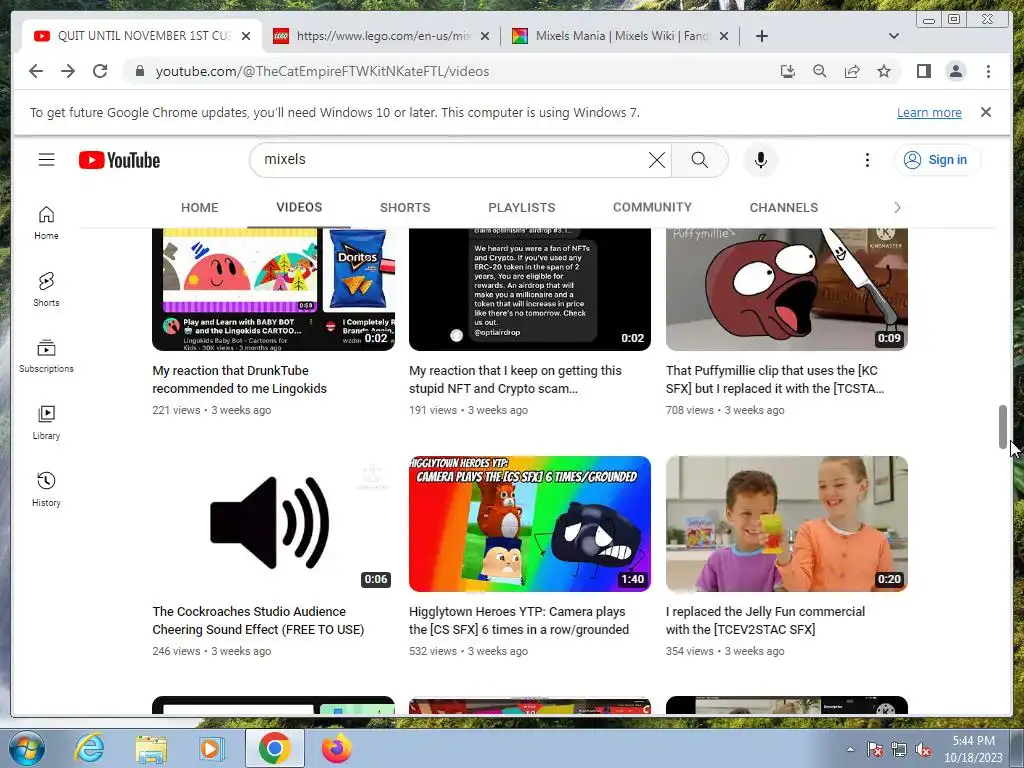
Task: Share this page icon
Action: [x=852, y=71]
